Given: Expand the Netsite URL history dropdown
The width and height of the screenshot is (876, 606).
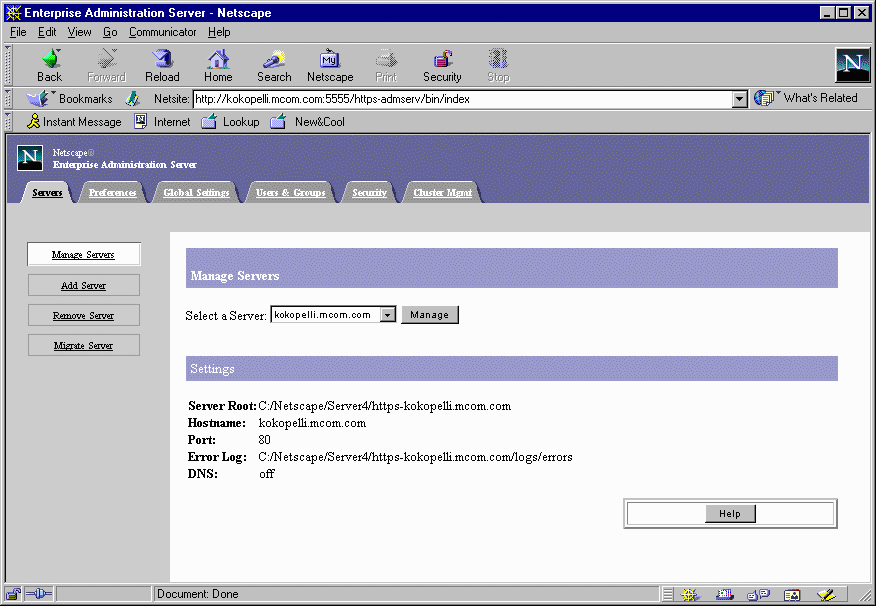Looking at the screenshot, I should 739,99.
